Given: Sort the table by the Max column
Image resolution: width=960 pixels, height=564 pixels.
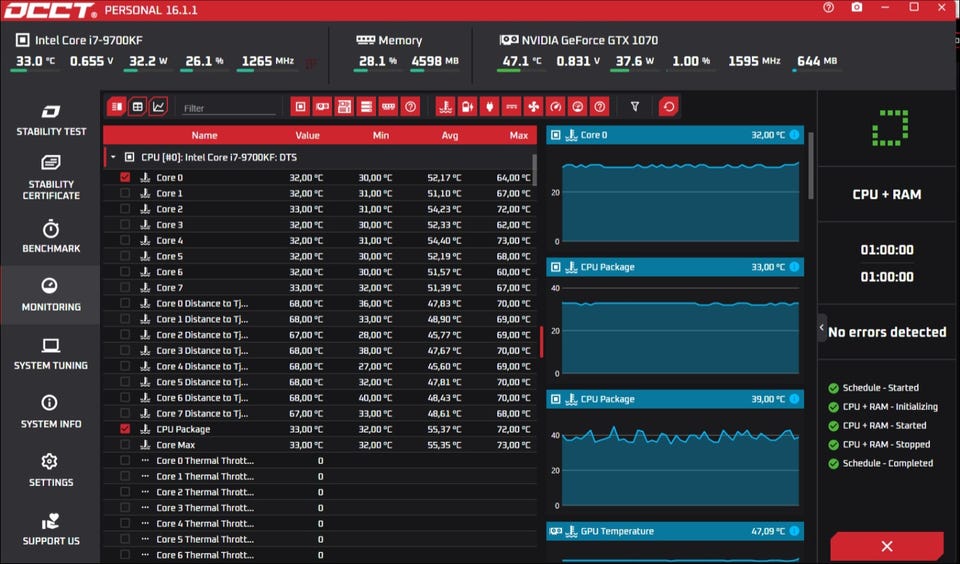Looking at the screenshot, I should tap(518, 135).
